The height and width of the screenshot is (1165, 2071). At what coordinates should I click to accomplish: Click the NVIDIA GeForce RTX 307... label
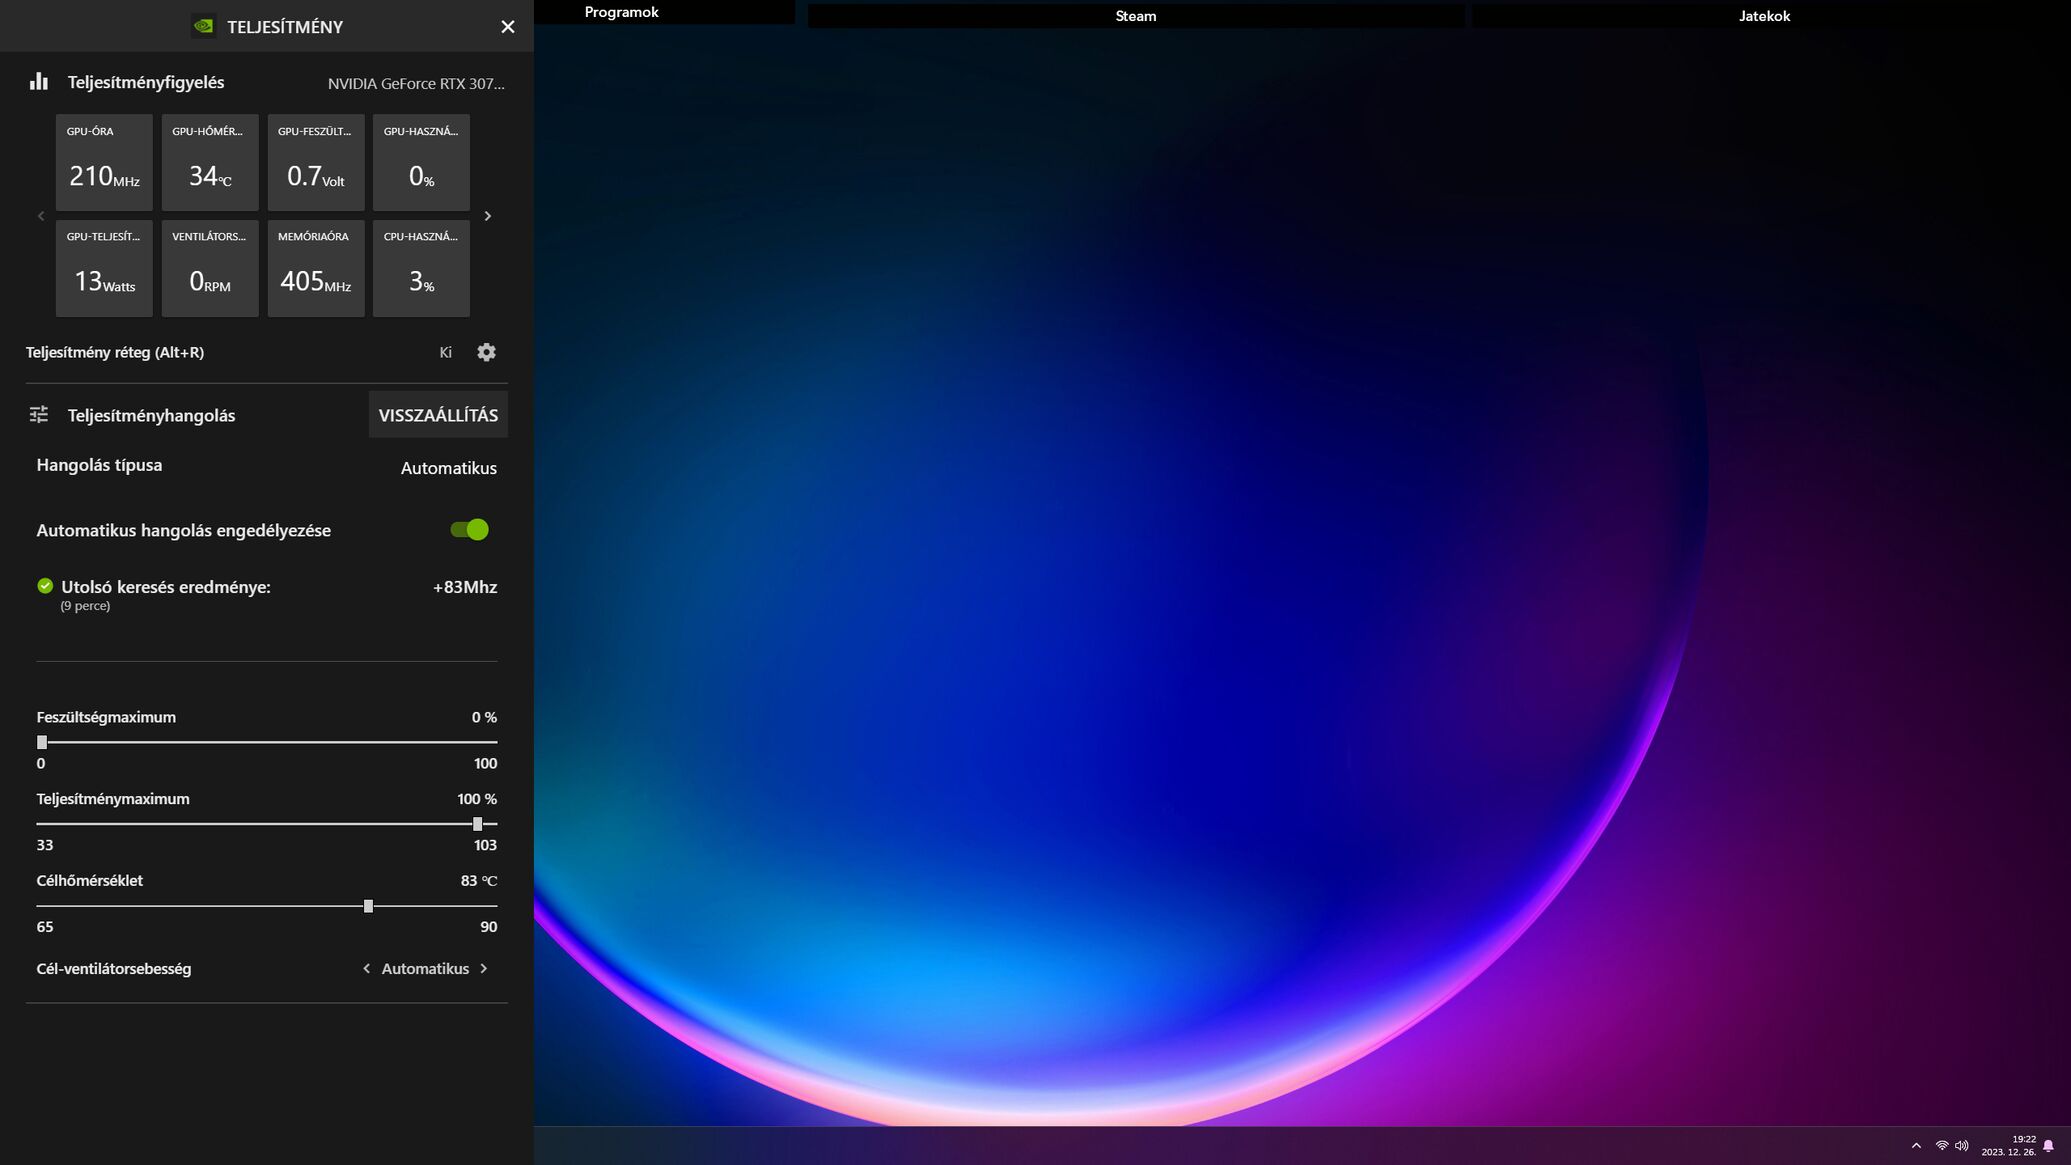(416, 83)
